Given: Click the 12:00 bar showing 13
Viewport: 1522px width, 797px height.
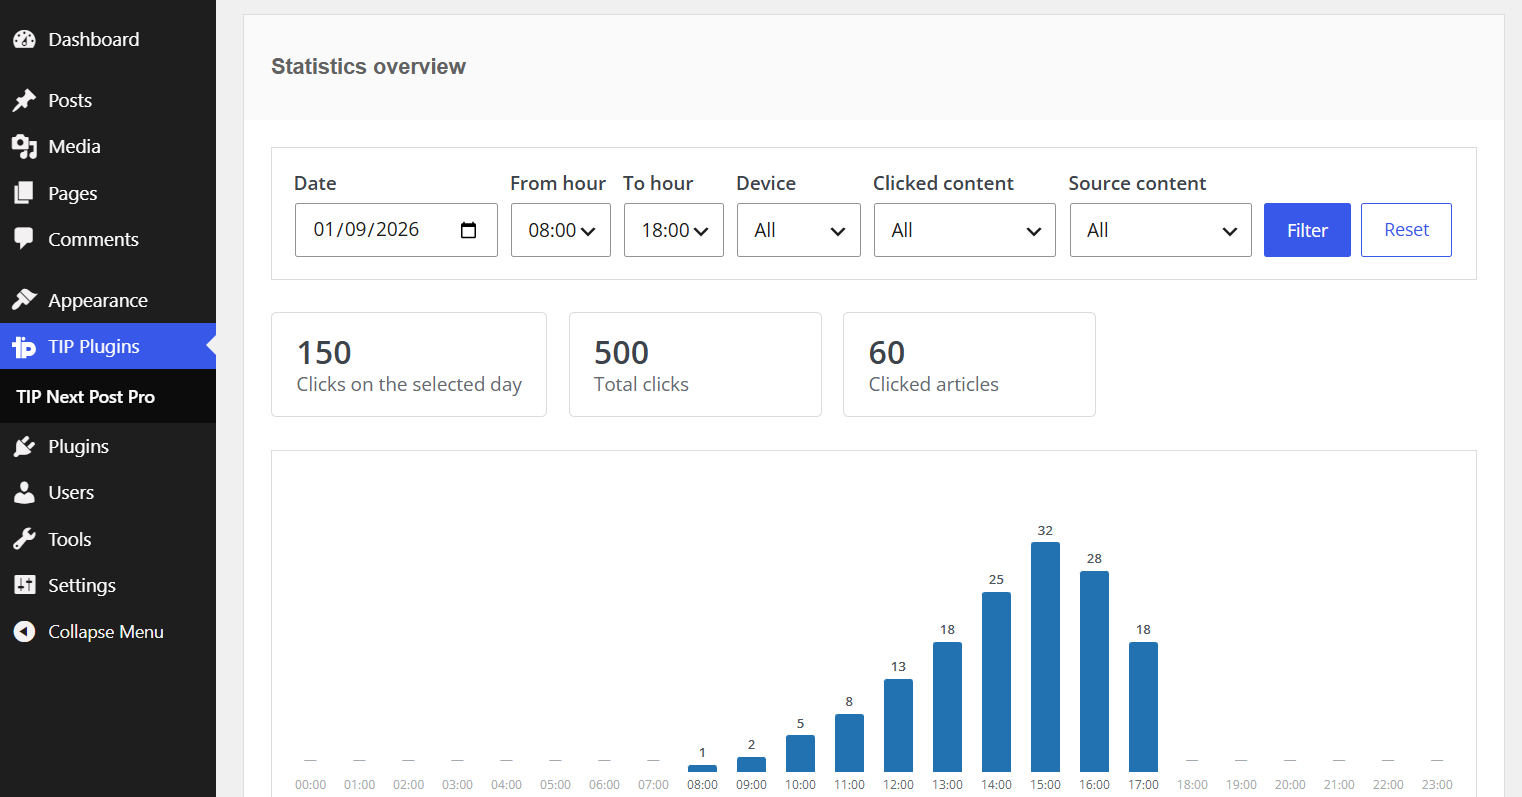Looking at the screenshot, I should coord(898,725).
